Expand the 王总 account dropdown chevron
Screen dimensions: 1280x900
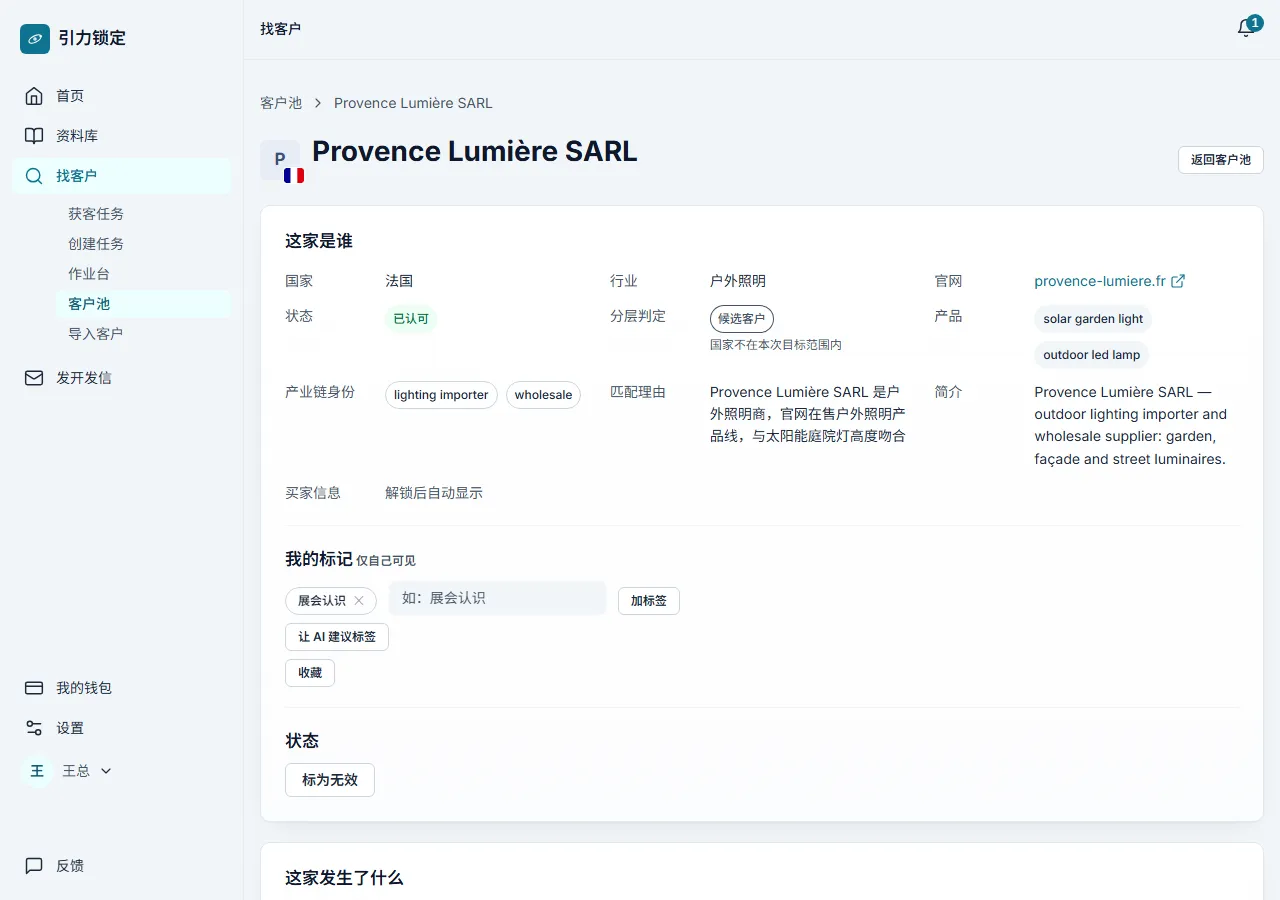[106, 771]
